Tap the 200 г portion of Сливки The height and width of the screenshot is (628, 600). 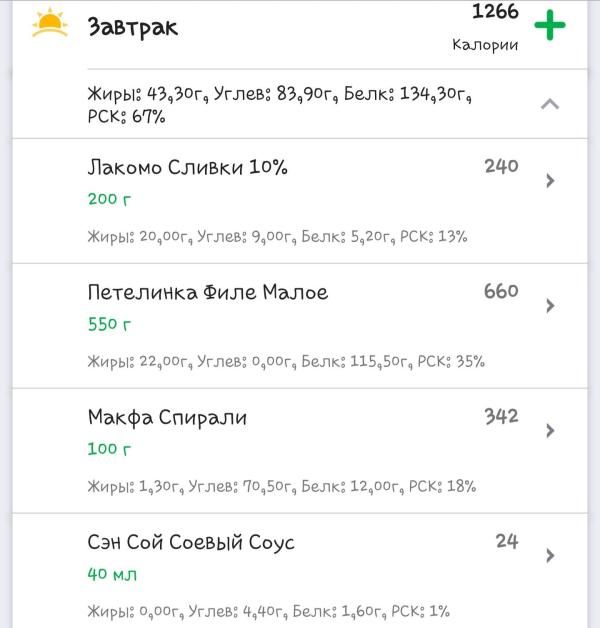pyautogui.click(x=109, y=199)
